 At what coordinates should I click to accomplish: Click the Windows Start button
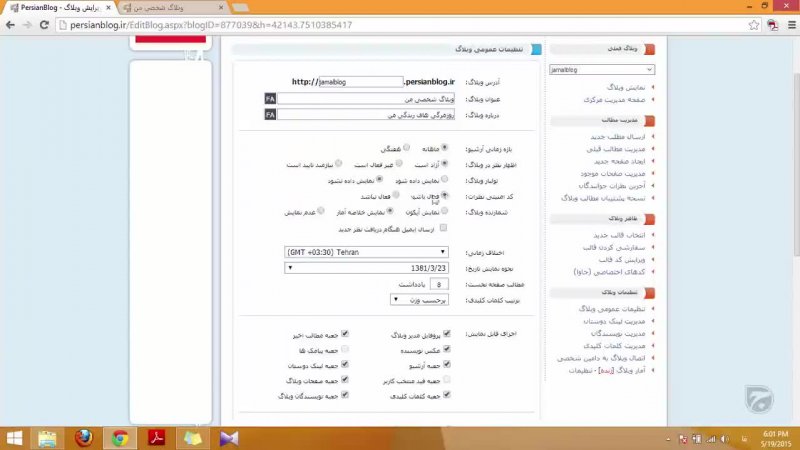tap(14, 437)
